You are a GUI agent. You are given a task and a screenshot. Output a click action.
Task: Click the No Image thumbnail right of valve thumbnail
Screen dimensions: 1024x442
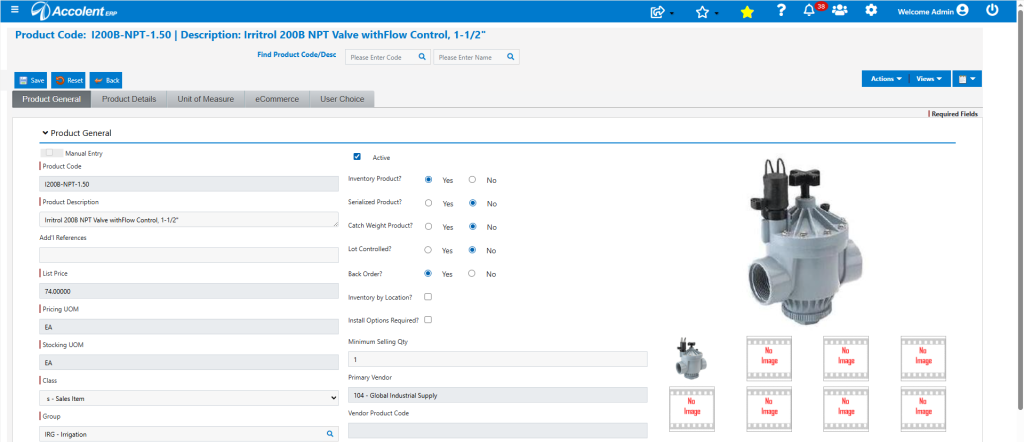(x=769, y=358)
